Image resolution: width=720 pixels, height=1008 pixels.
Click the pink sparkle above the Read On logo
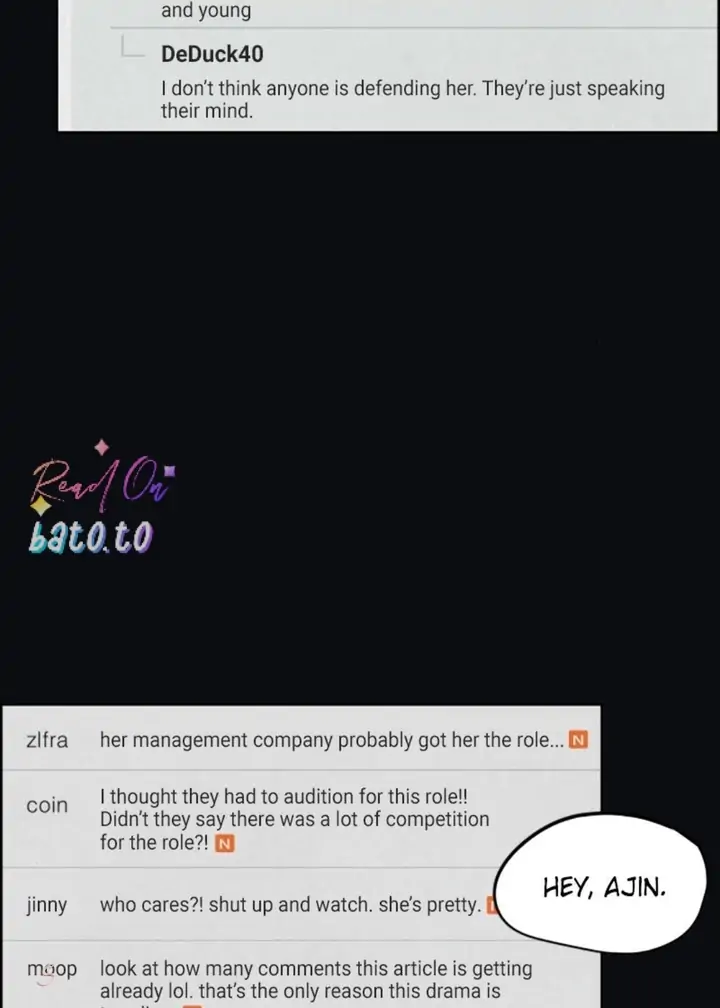tap(102, 447)
